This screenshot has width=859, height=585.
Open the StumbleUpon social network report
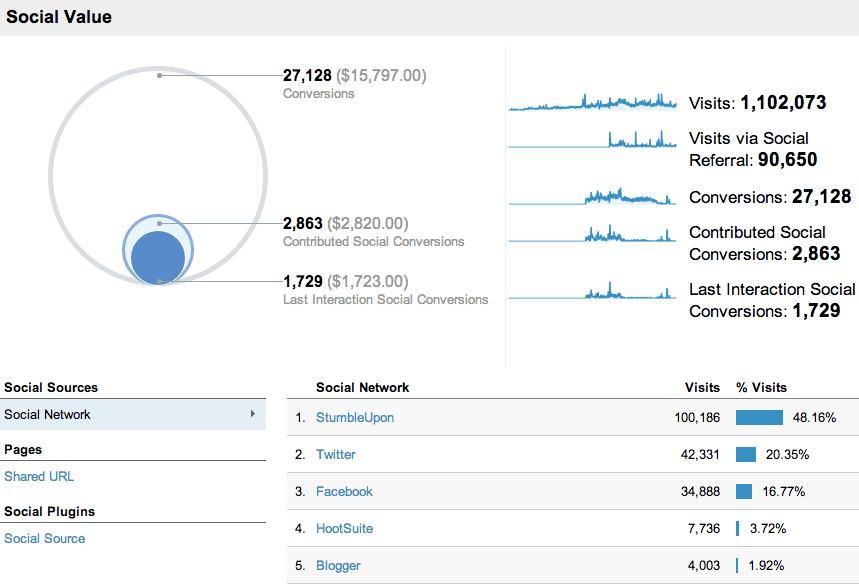click(x=356, y=417)
